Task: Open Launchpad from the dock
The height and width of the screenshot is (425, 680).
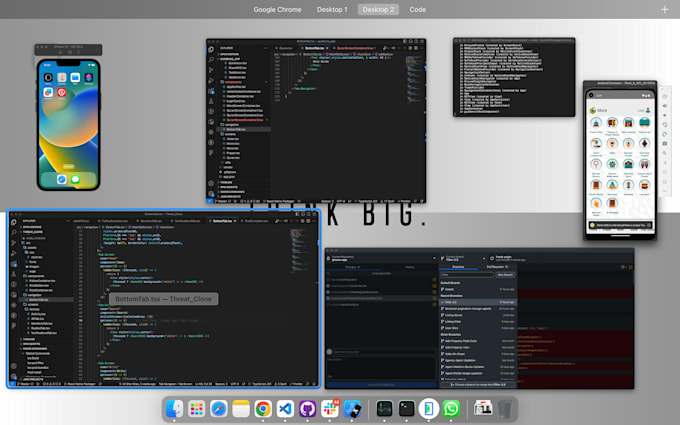Action: pyautogui.click(x=197, y=409)
